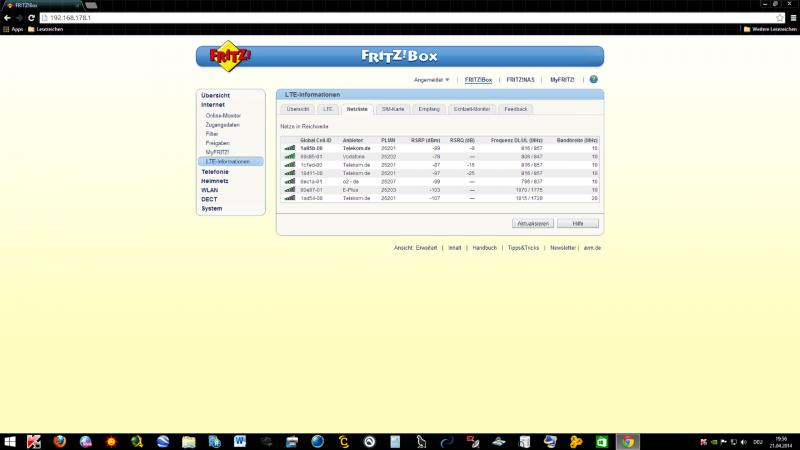Click the Anbieter cell reading E-Plus
Screen dimensions: 800x450
click(x=352, y=190)
